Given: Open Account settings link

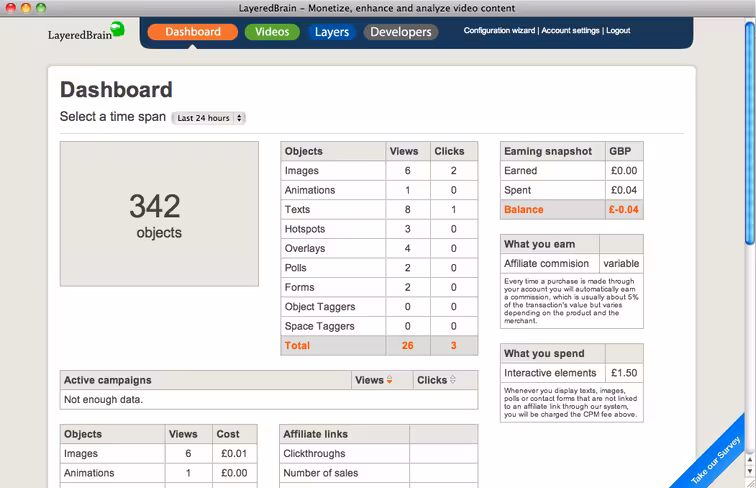Looking at the screenshot, I should coord(570,30).
